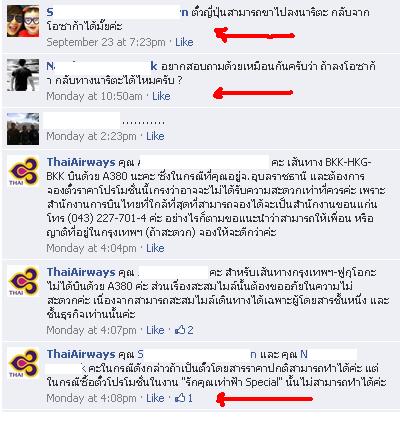Open the black-and-white profile photo of second commenter
Image resolution: width=400 pixels, height=421 pixels.
pos(23,75)
